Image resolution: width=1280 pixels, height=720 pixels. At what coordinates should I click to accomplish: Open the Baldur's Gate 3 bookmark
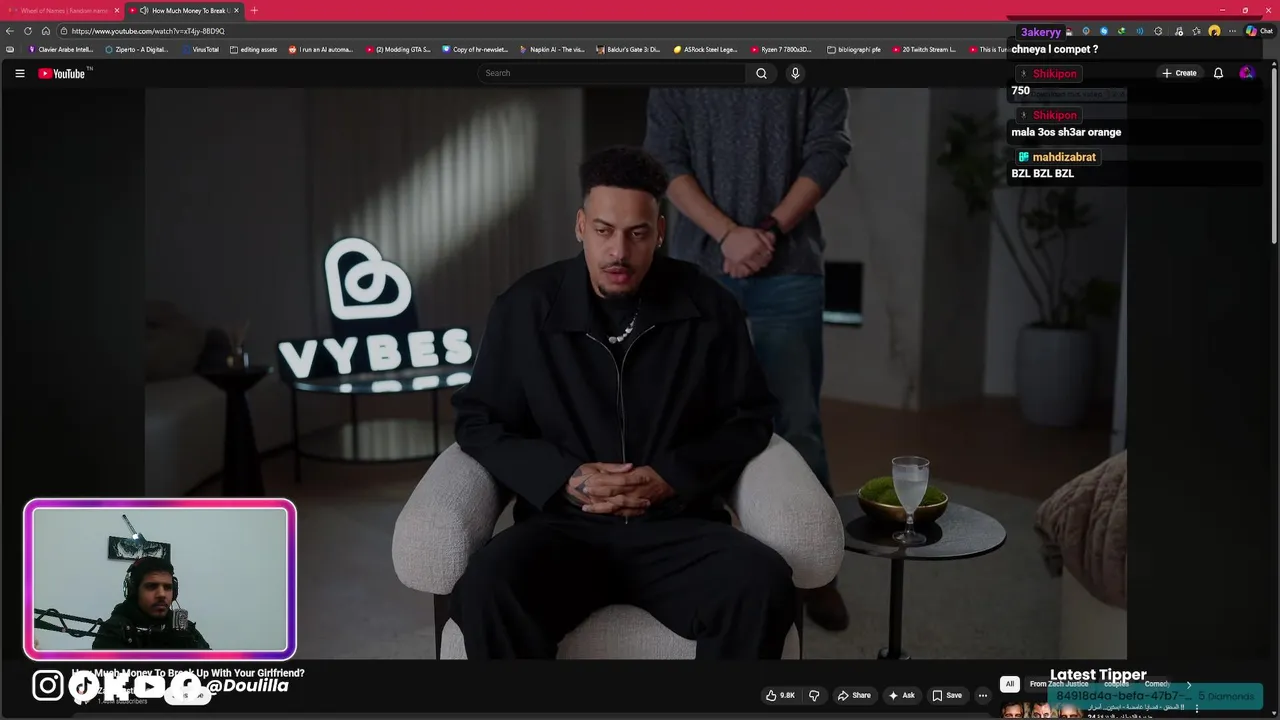pos(628,49)
